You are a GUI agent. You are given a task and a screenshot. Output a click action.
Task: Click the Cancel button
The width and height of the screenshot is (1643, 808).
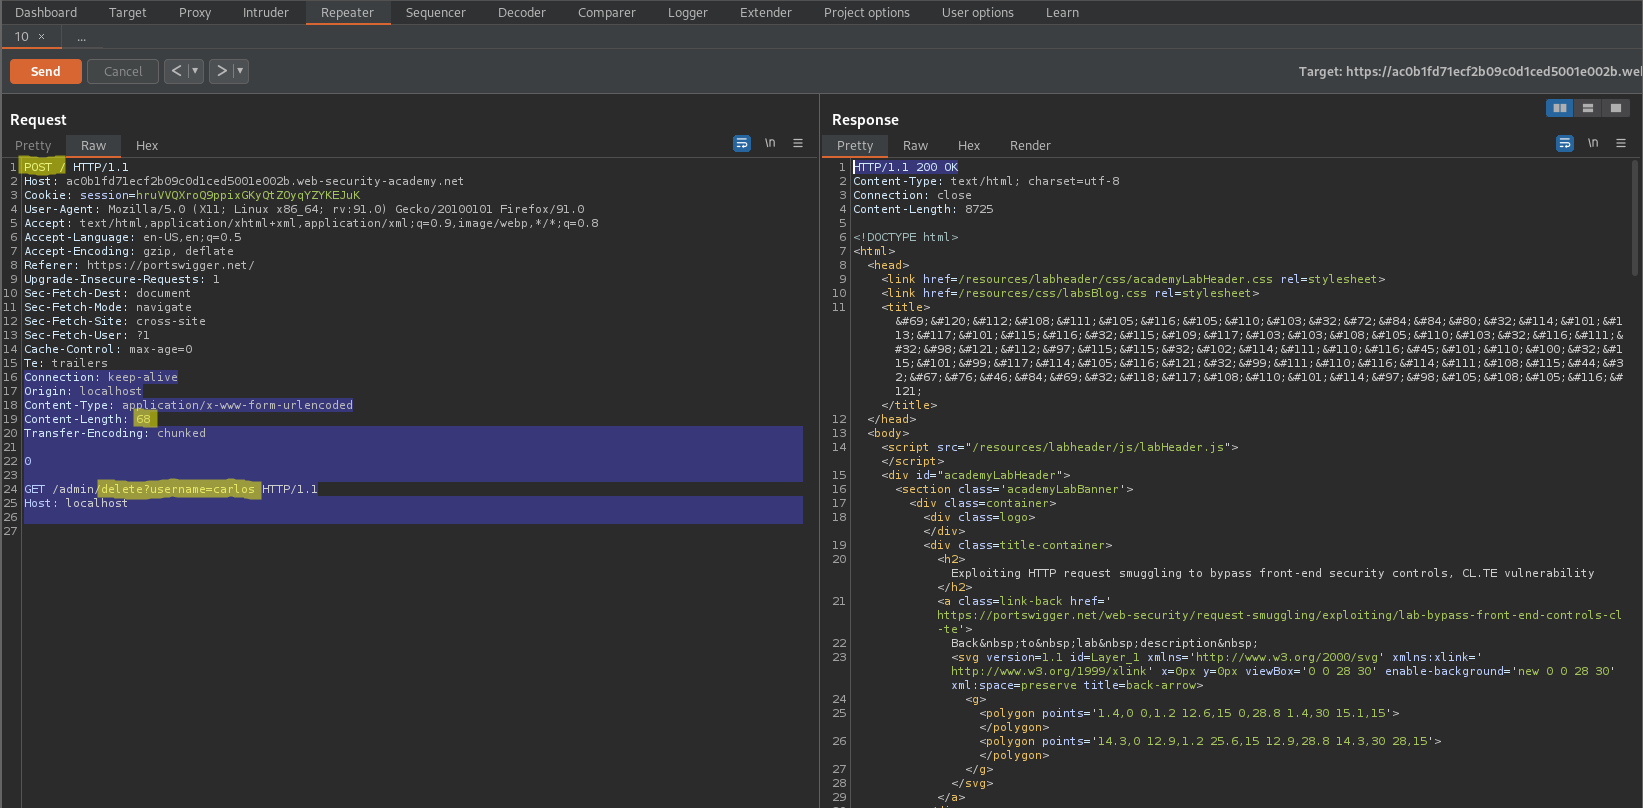[123, 71]
